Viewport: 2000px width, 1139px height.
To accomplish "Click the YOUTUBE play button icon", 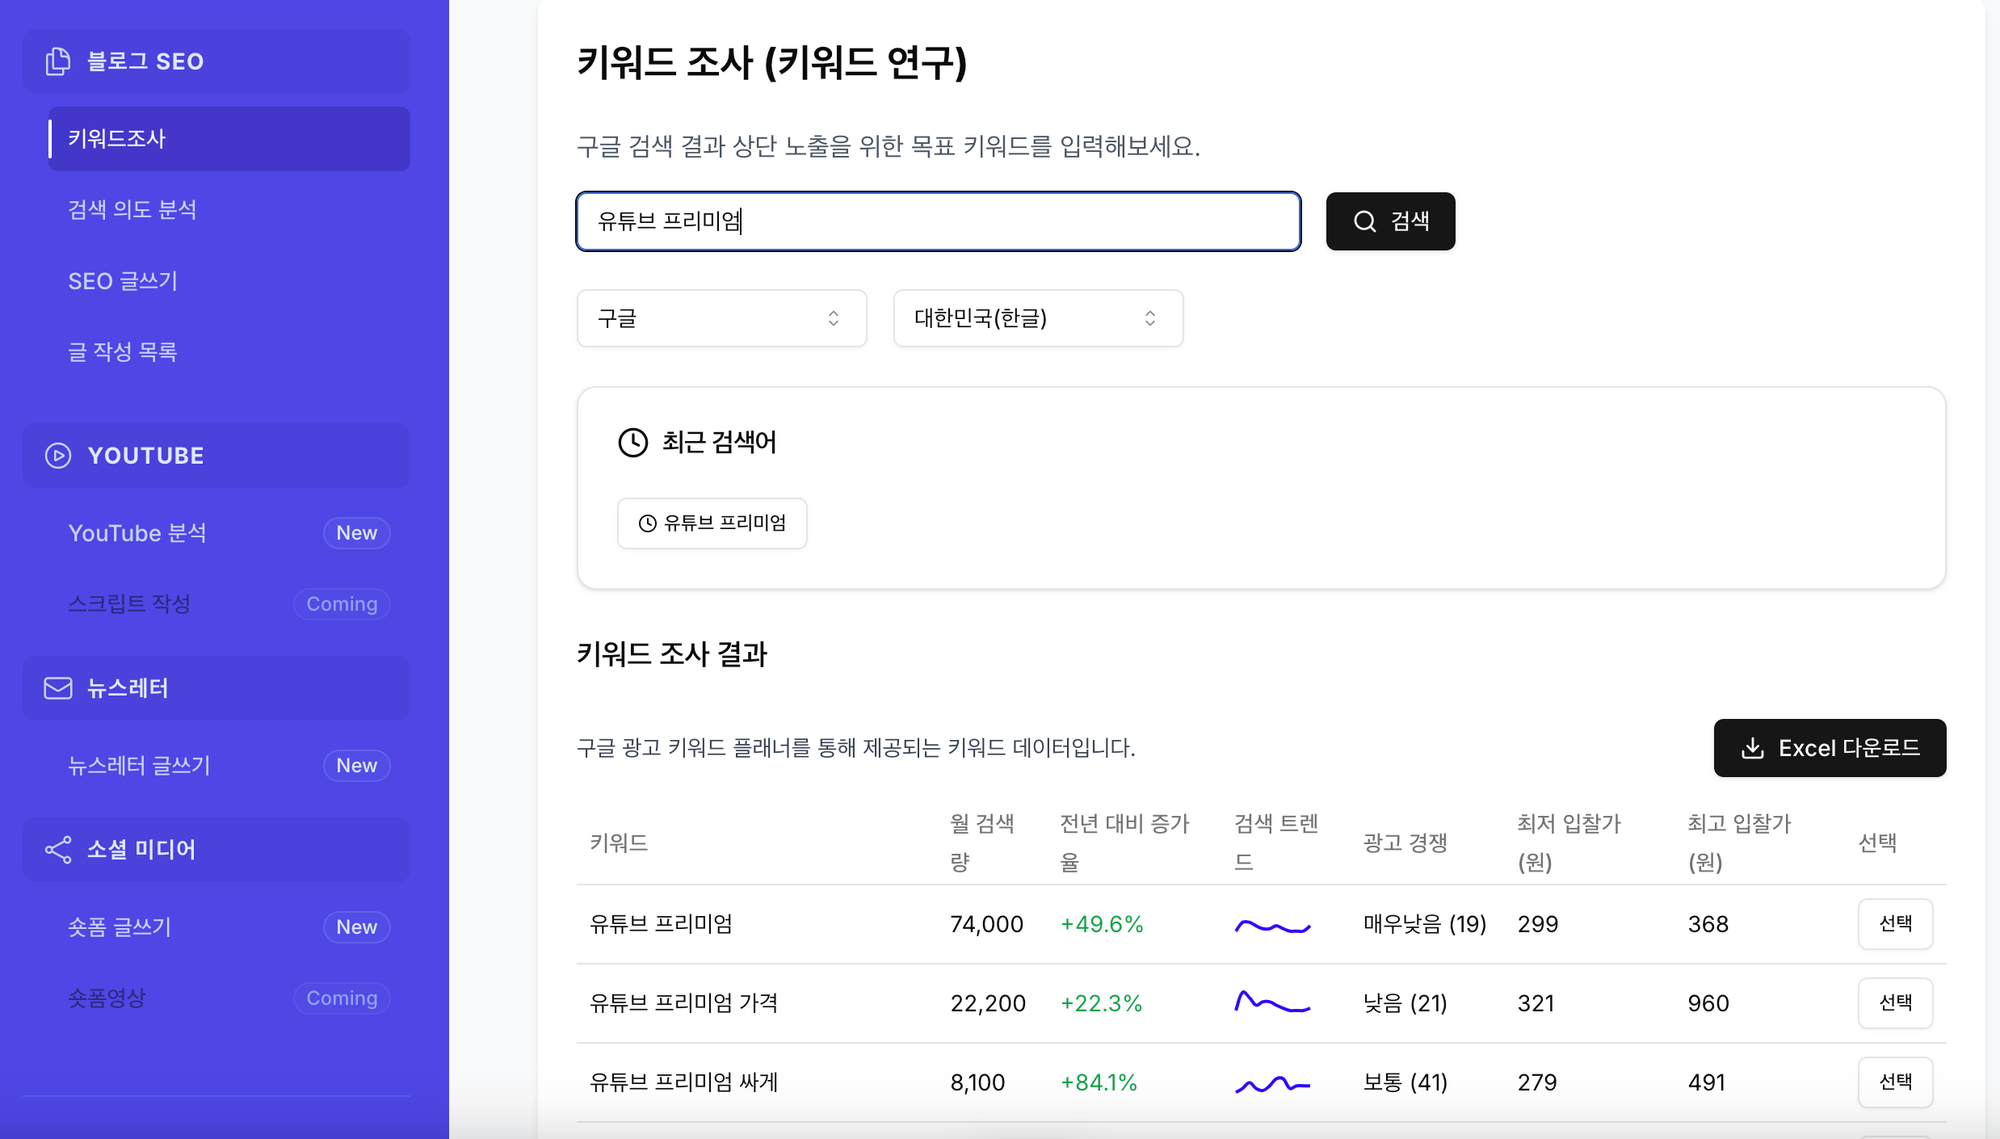I will [x=56, y=455].
